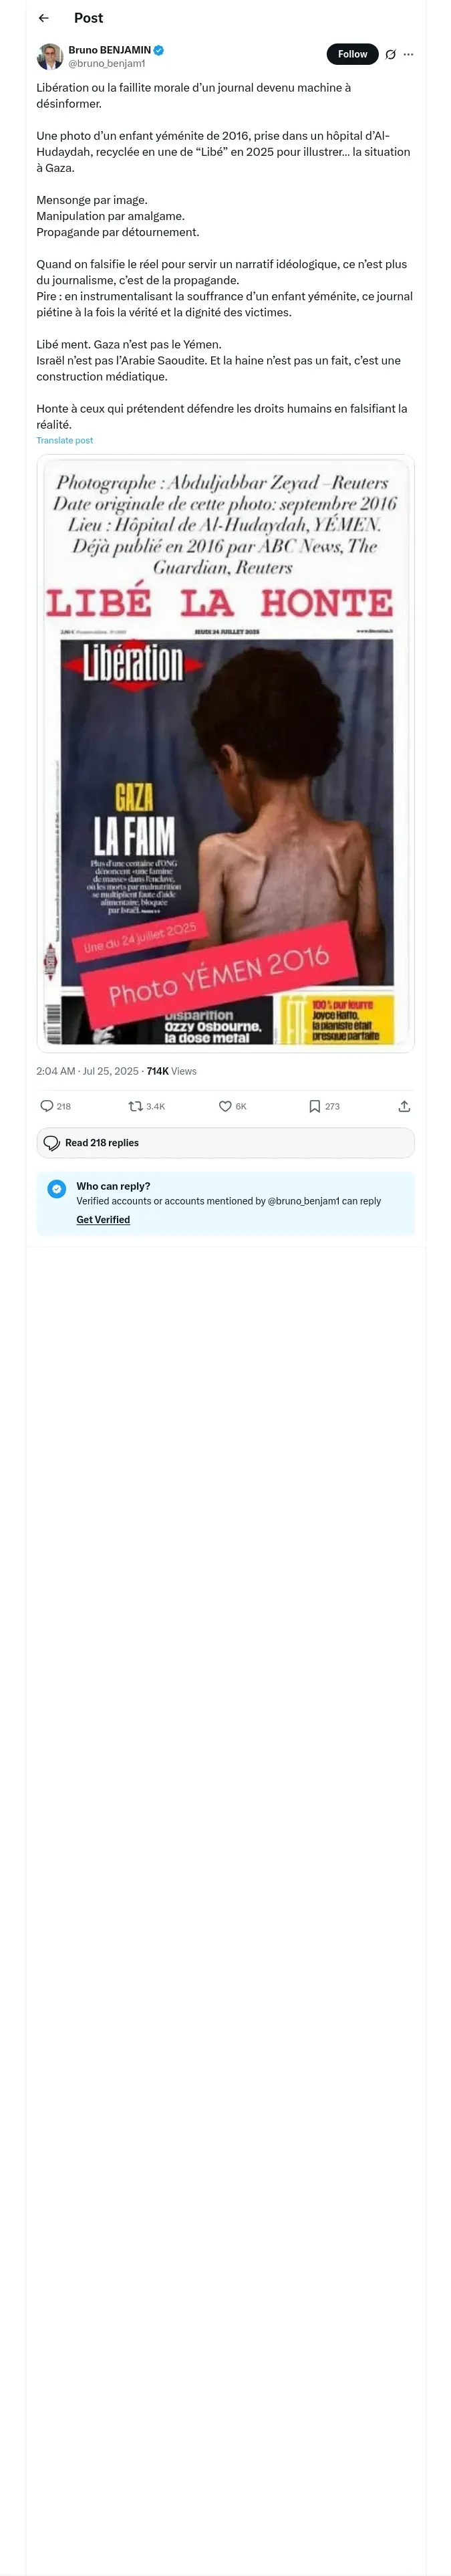451x2576 pixels.
Task: Like the post with the heart icon
Action: [x=225, y=1106]
